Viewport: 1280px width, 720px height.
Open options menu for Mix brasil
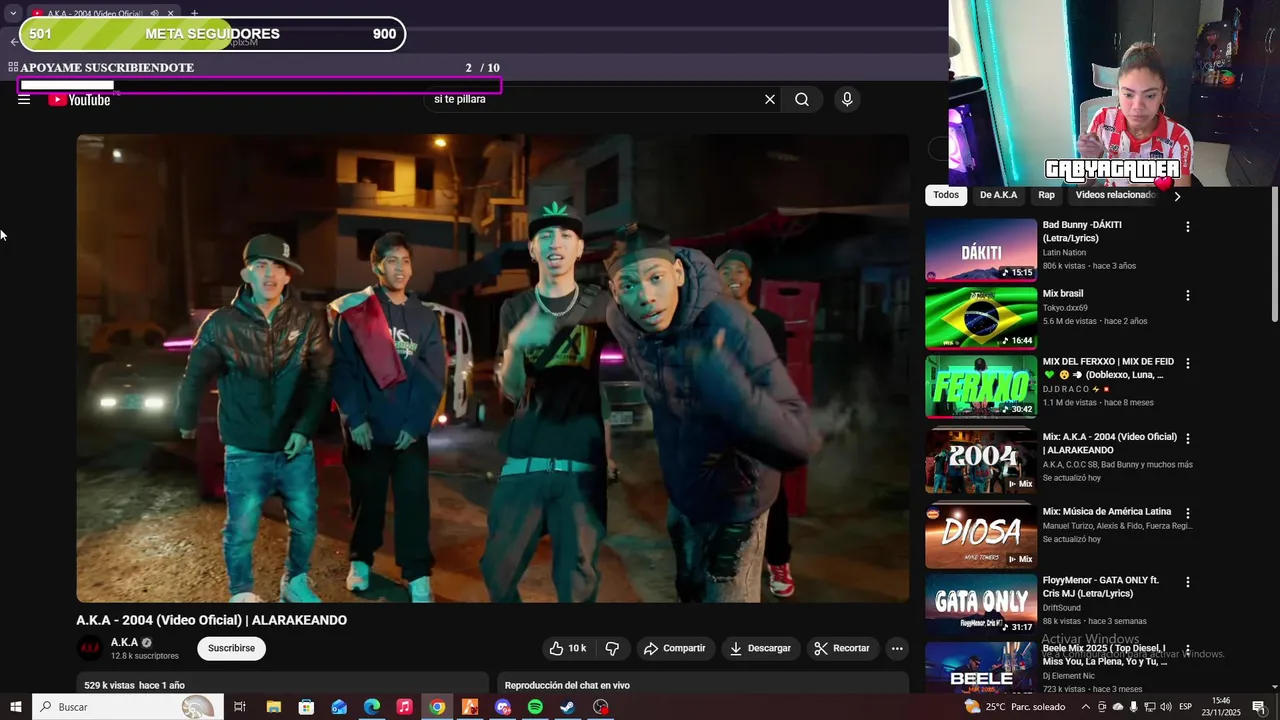coord(1188,296)
